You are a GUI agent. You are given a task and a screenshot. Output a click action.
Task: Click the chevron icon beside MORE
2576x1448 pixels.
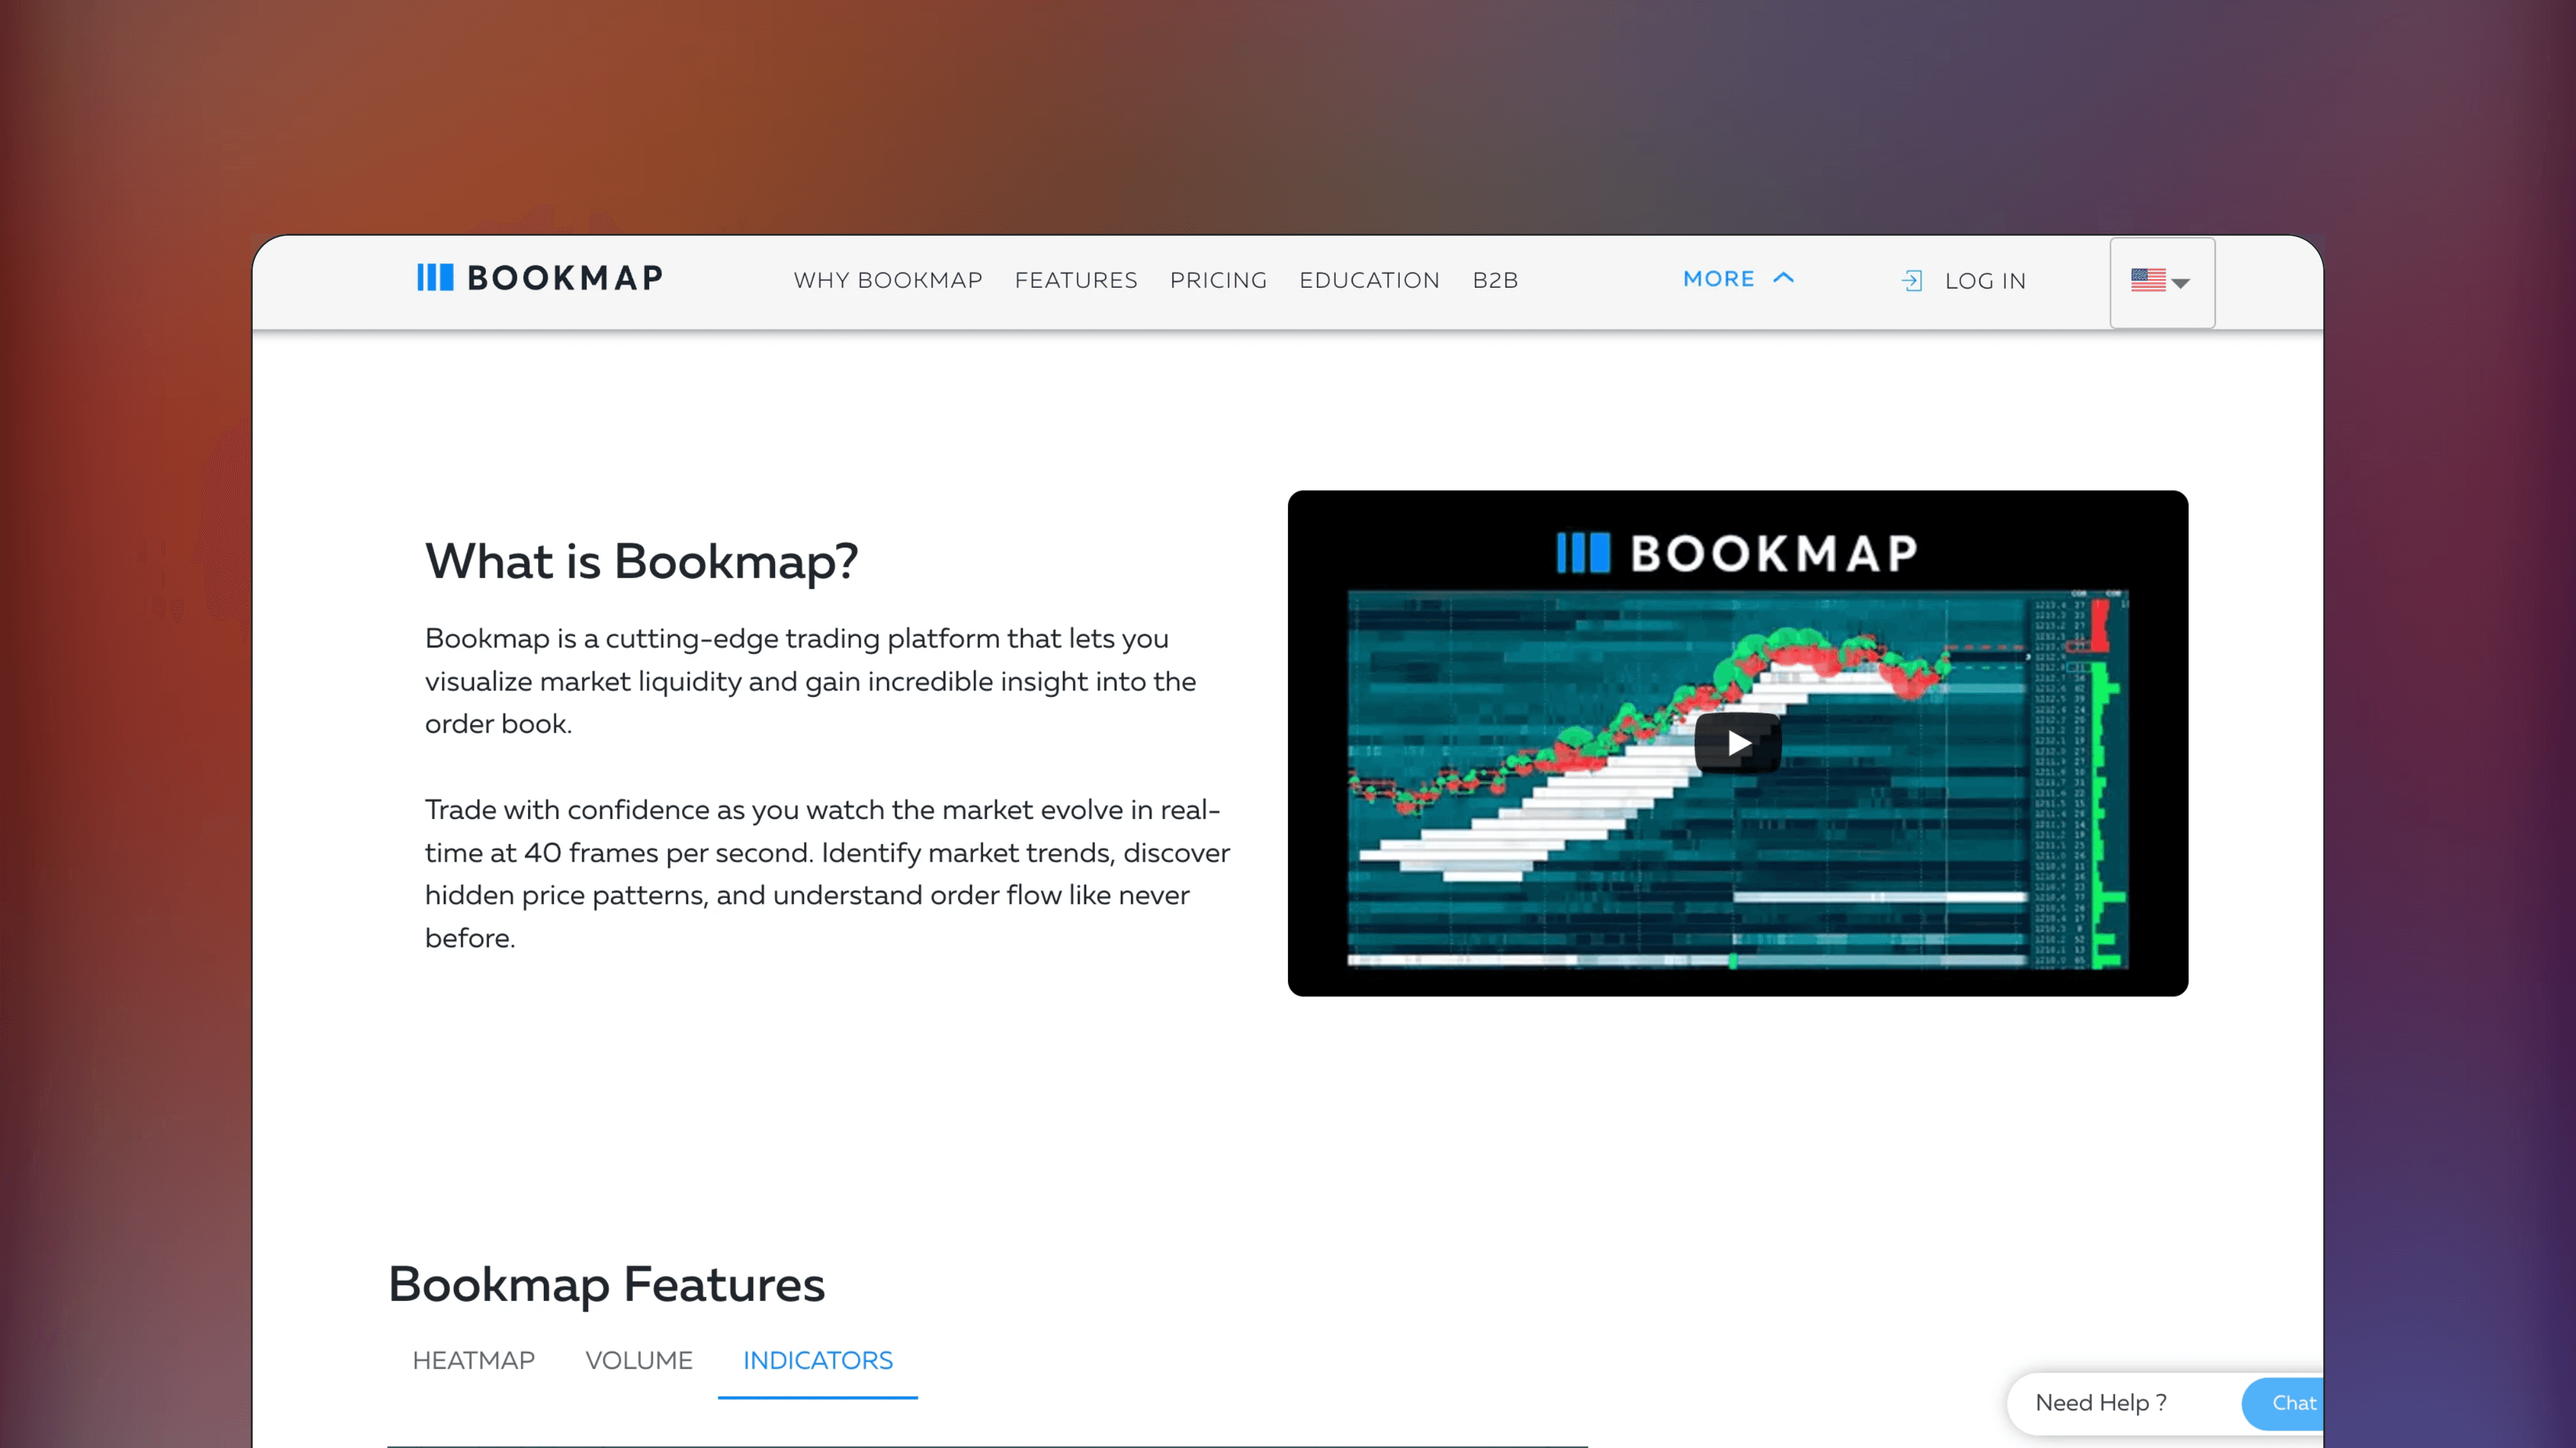[1785, 278]
